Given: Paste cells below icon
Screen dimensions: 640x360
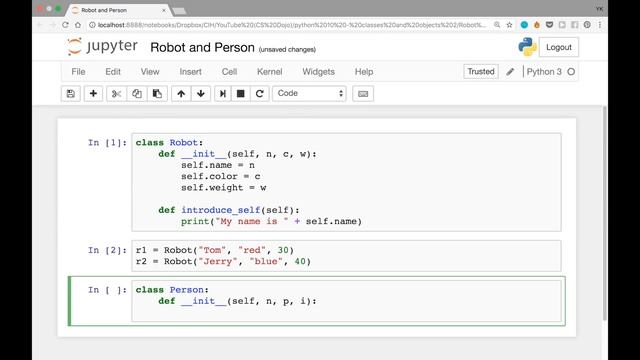Looking at the screenshot, I should pyautogui.click(x=157, y=93).
